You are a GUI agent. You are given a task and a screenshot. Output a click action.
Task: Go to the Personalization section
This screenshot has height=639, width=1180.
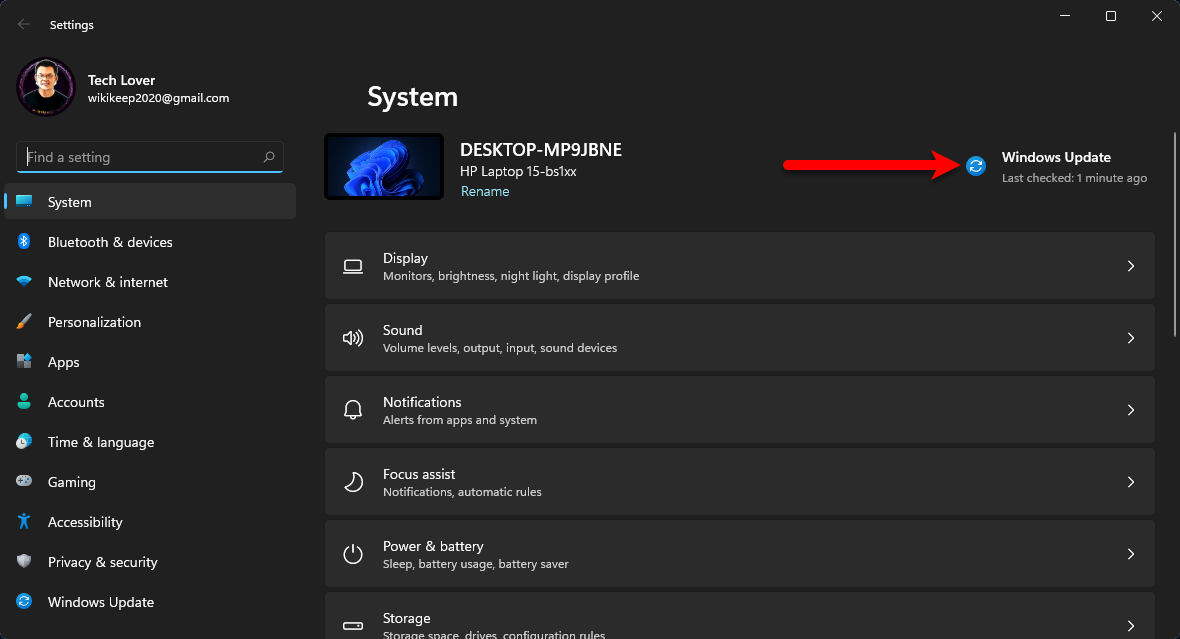150,321
